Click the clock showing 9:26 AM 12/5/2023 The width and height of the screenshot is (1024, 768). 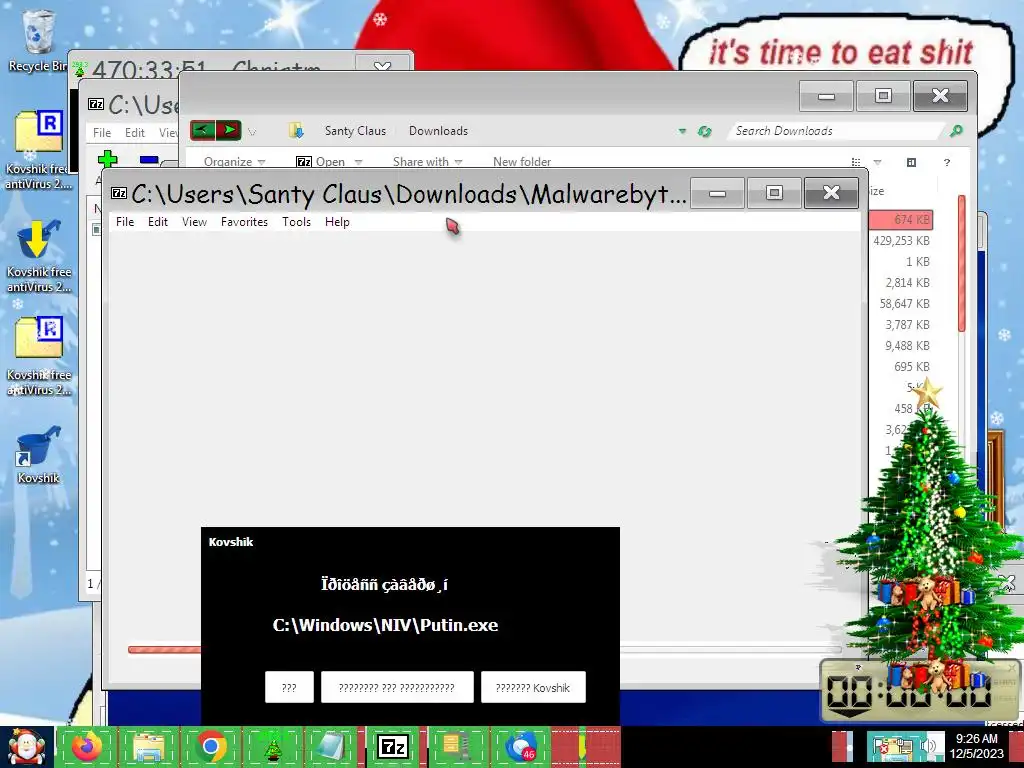976,746
